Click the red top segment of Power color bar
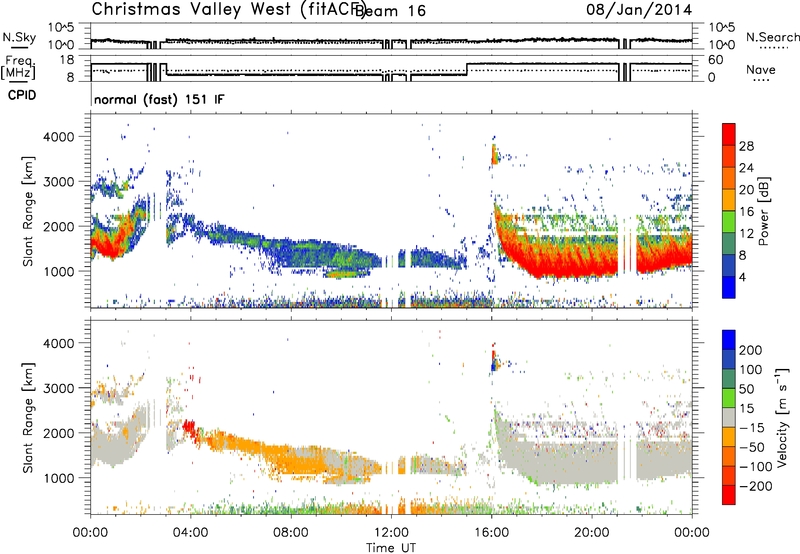Viewport: 800px width, 554px height. (x=729, y=135)
